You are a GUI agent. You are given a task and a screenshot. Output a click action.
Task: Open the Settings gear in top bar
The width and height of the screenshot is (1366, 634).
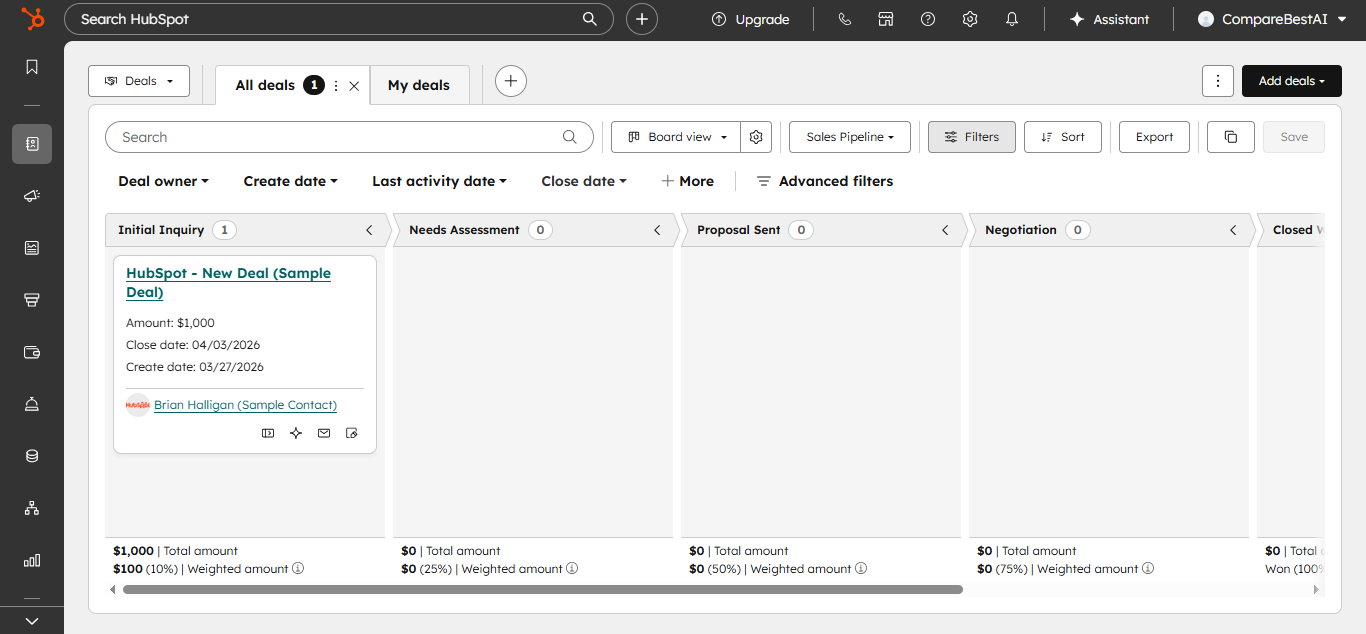(x=969, y=19)
